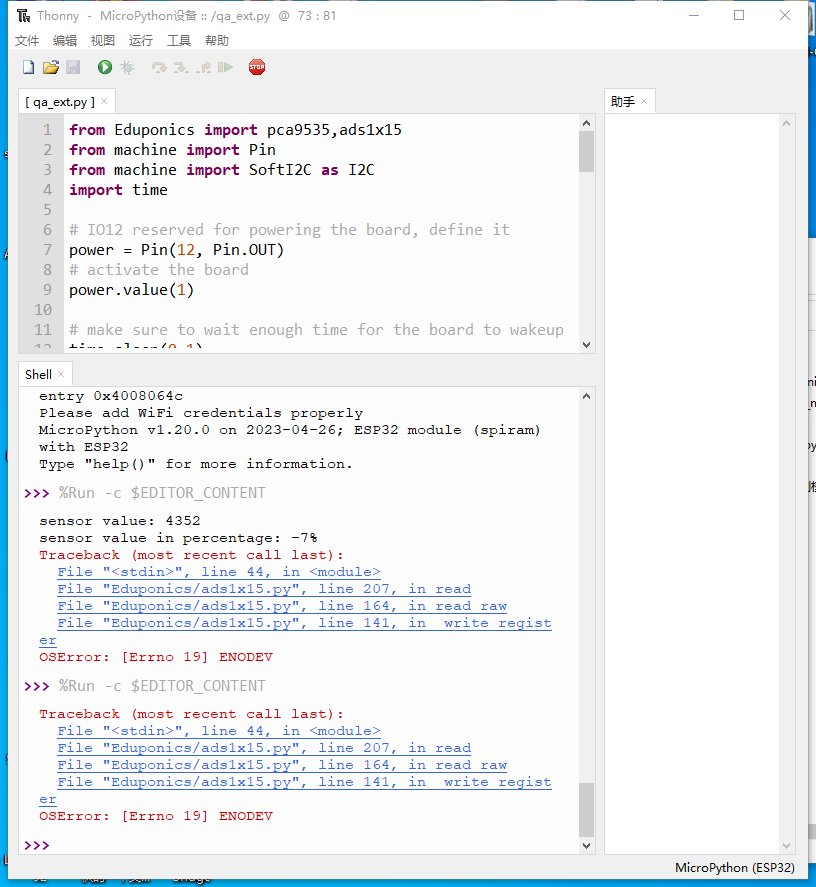Click assistant panel scrollbar up arrow
The height and width of the screenshot is (887, 816).
[786, 123]
